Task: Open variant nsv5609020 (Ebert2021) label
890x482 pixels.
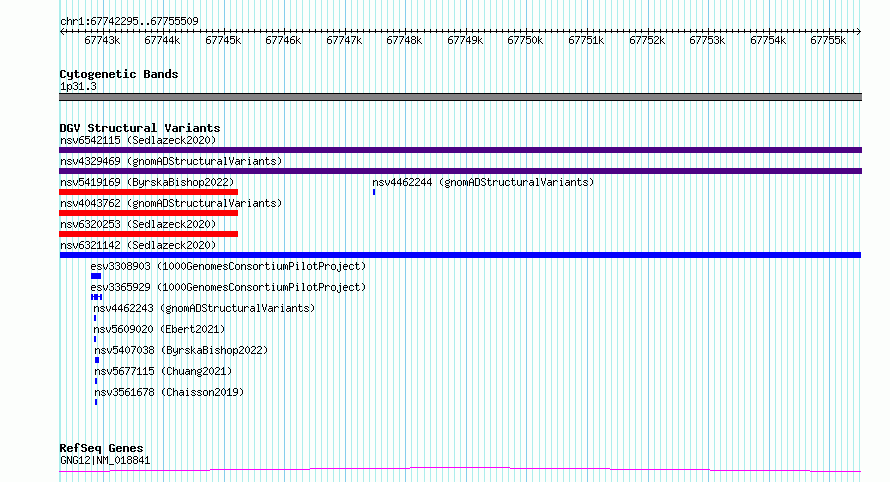Action: click(159, 329)
